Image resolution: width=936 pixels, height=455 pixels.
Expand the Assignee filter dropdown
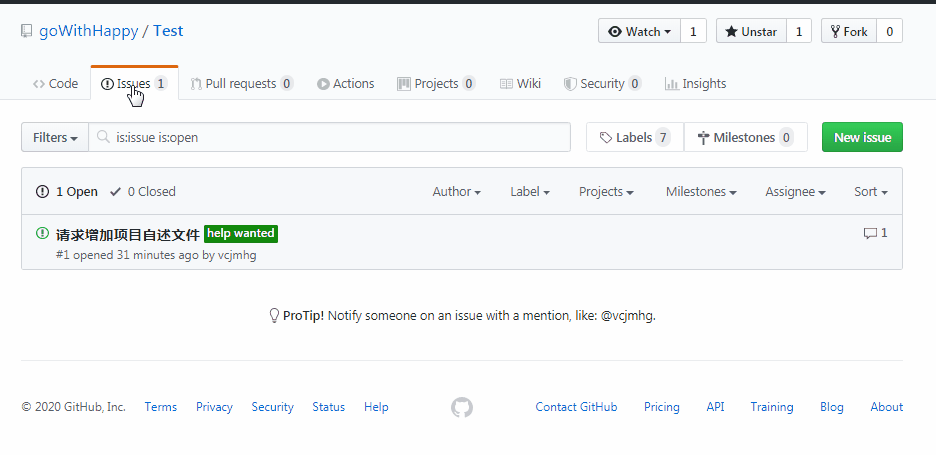[795, 192]
